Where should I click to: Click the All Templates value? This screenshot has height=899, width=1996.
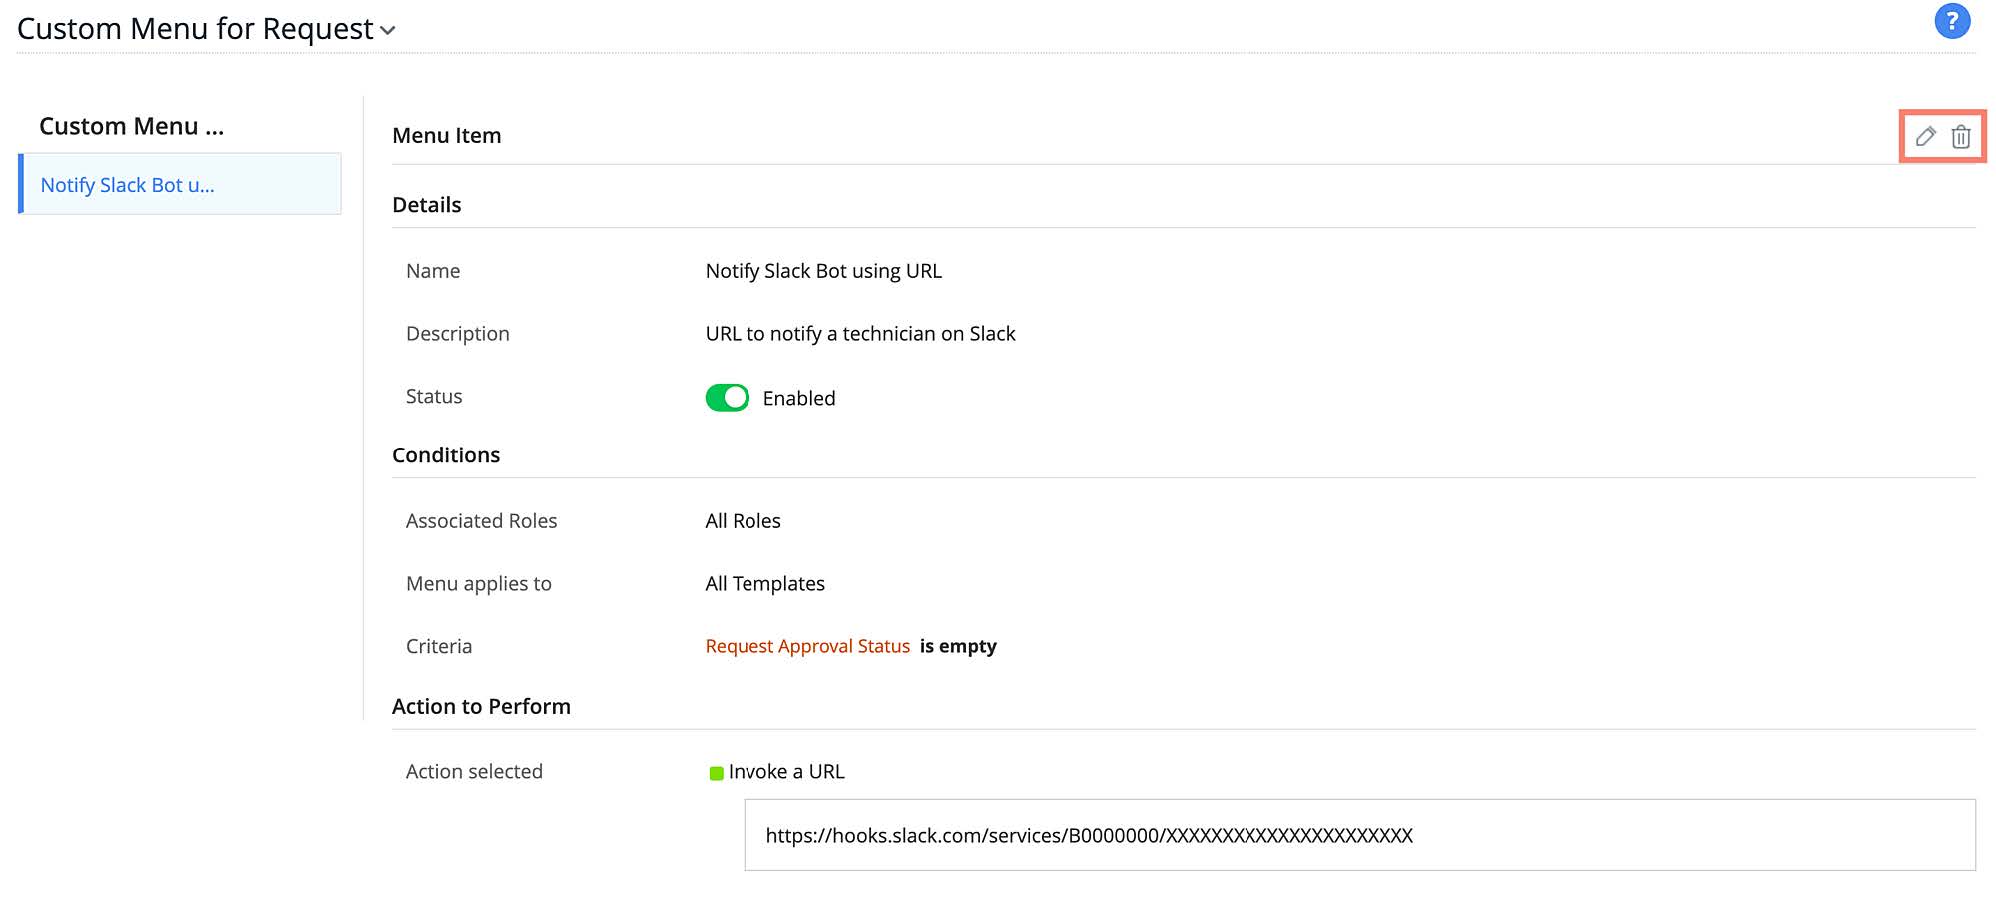(765, 584)
